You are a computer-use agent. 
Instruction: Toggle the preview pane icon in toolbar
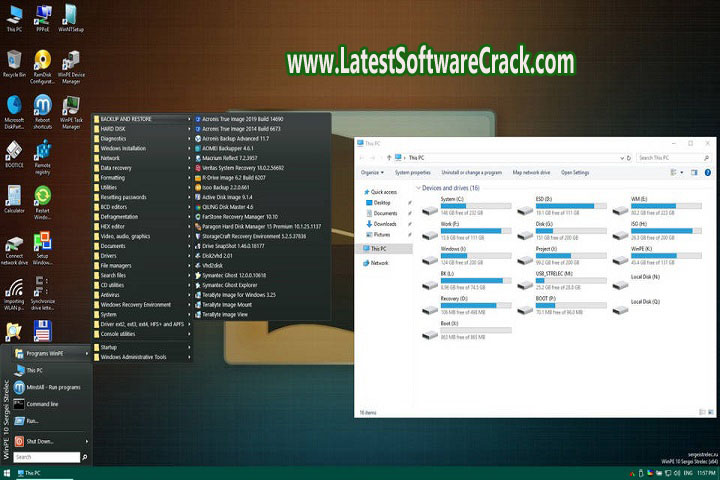pyautogui.click(x=694, y=172)
